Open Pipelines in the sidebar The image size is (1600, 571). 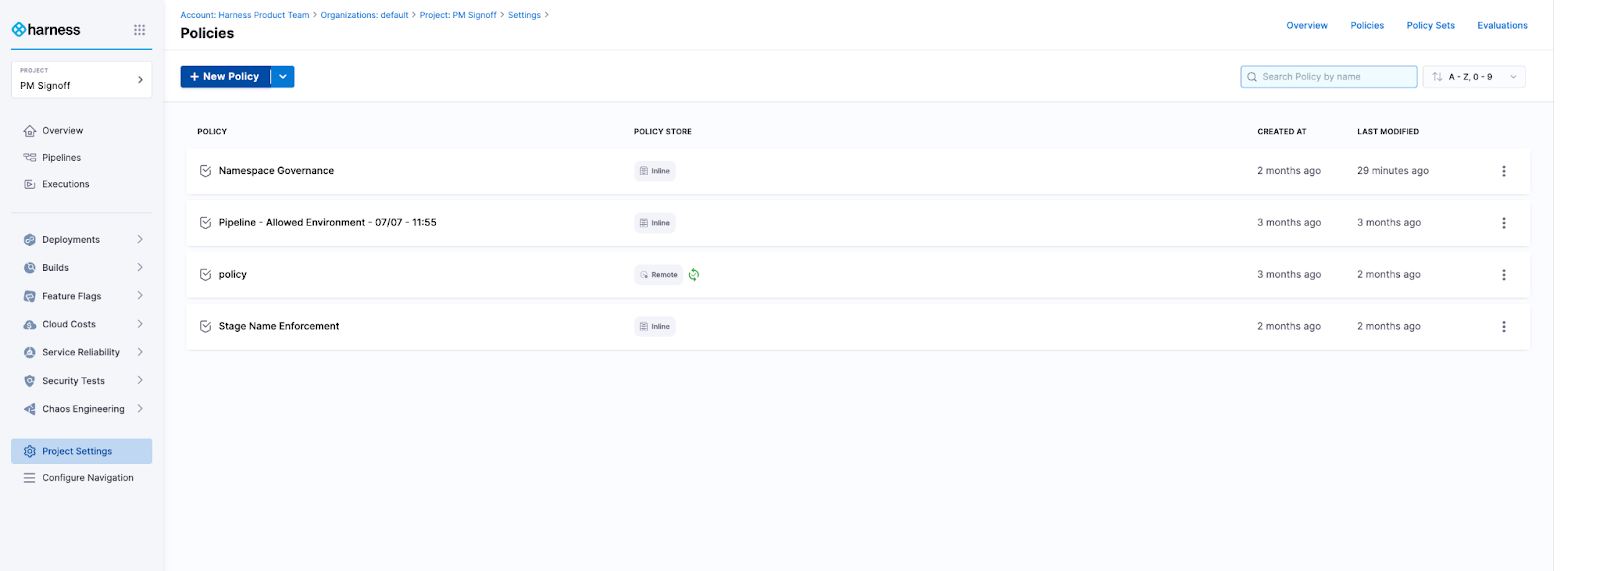pos(61,158)
